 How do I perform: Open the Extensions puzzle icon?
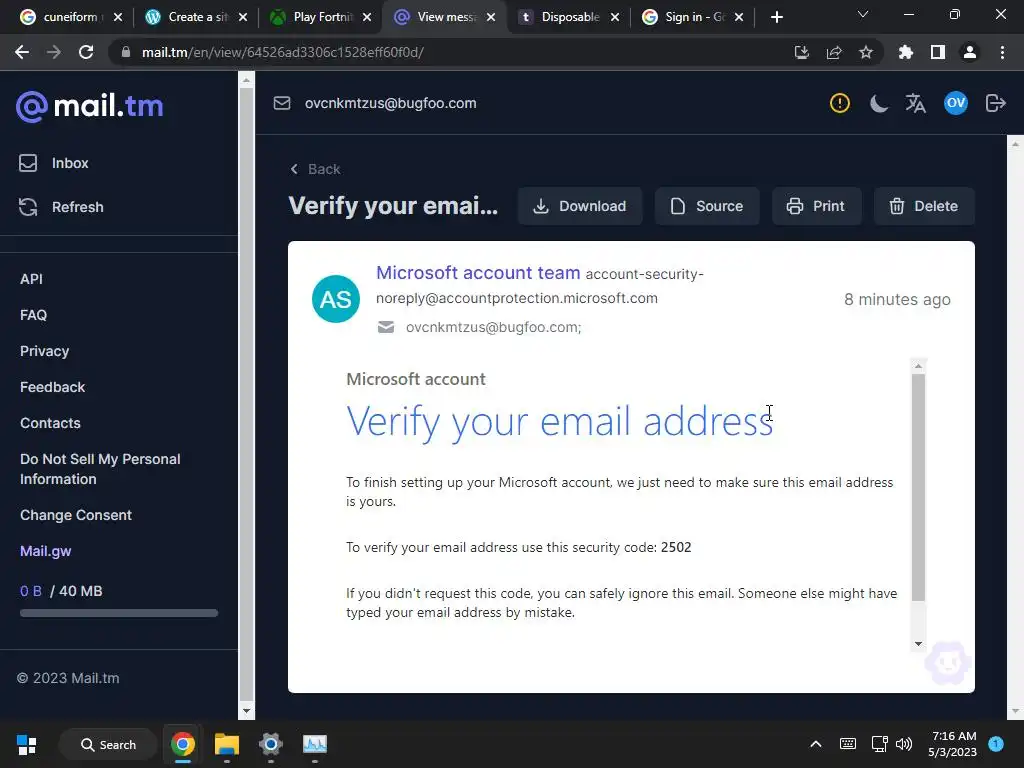[906, 52]
